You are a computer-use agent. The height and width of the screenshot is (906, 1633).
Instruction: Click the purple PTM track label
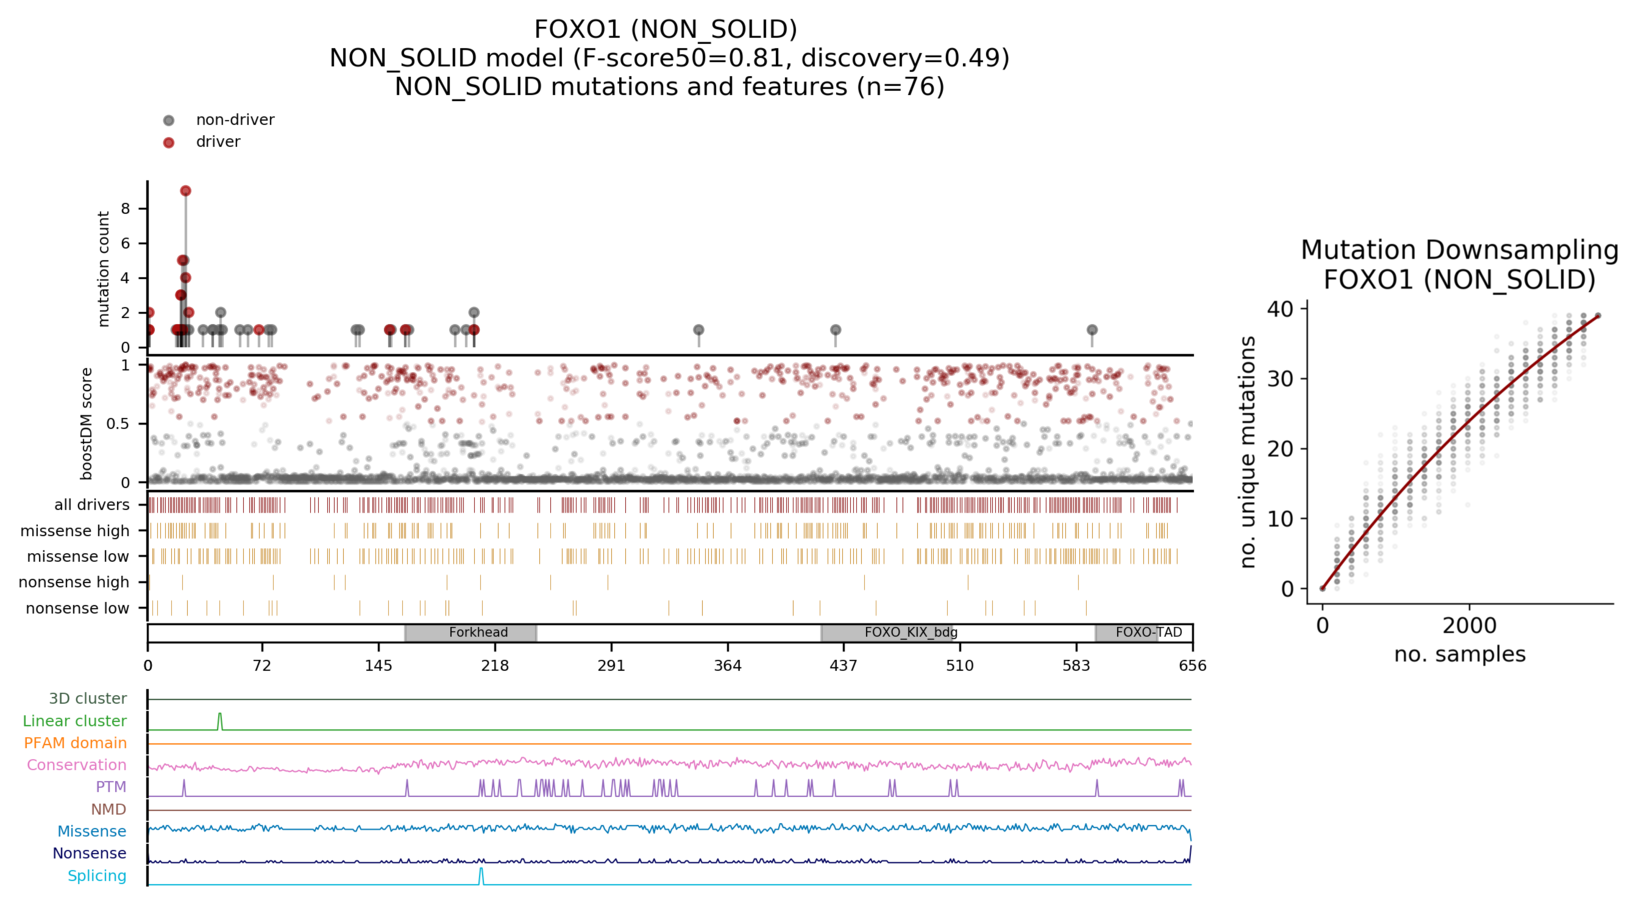pyautogui.click(x=111, y=787)
